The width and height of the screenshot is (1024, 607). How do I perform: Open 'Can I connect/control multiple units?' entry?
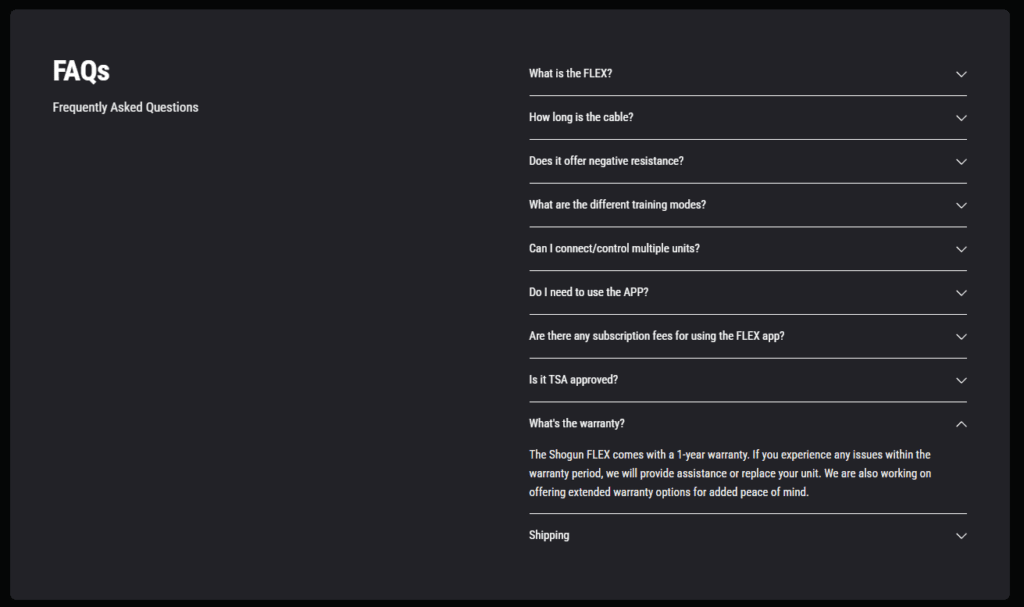(x=614, y=249)
